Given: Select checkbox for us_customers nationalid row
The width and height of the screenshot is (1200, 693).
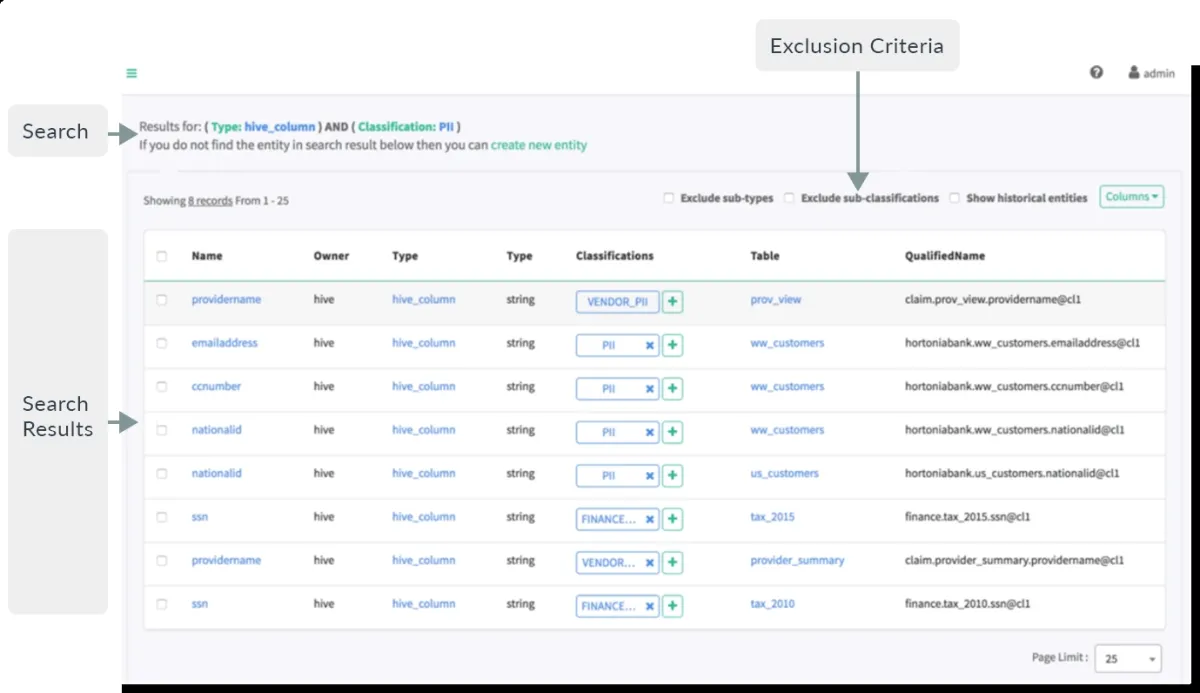Looking at the screenshot, I should [x=161, y=473].
